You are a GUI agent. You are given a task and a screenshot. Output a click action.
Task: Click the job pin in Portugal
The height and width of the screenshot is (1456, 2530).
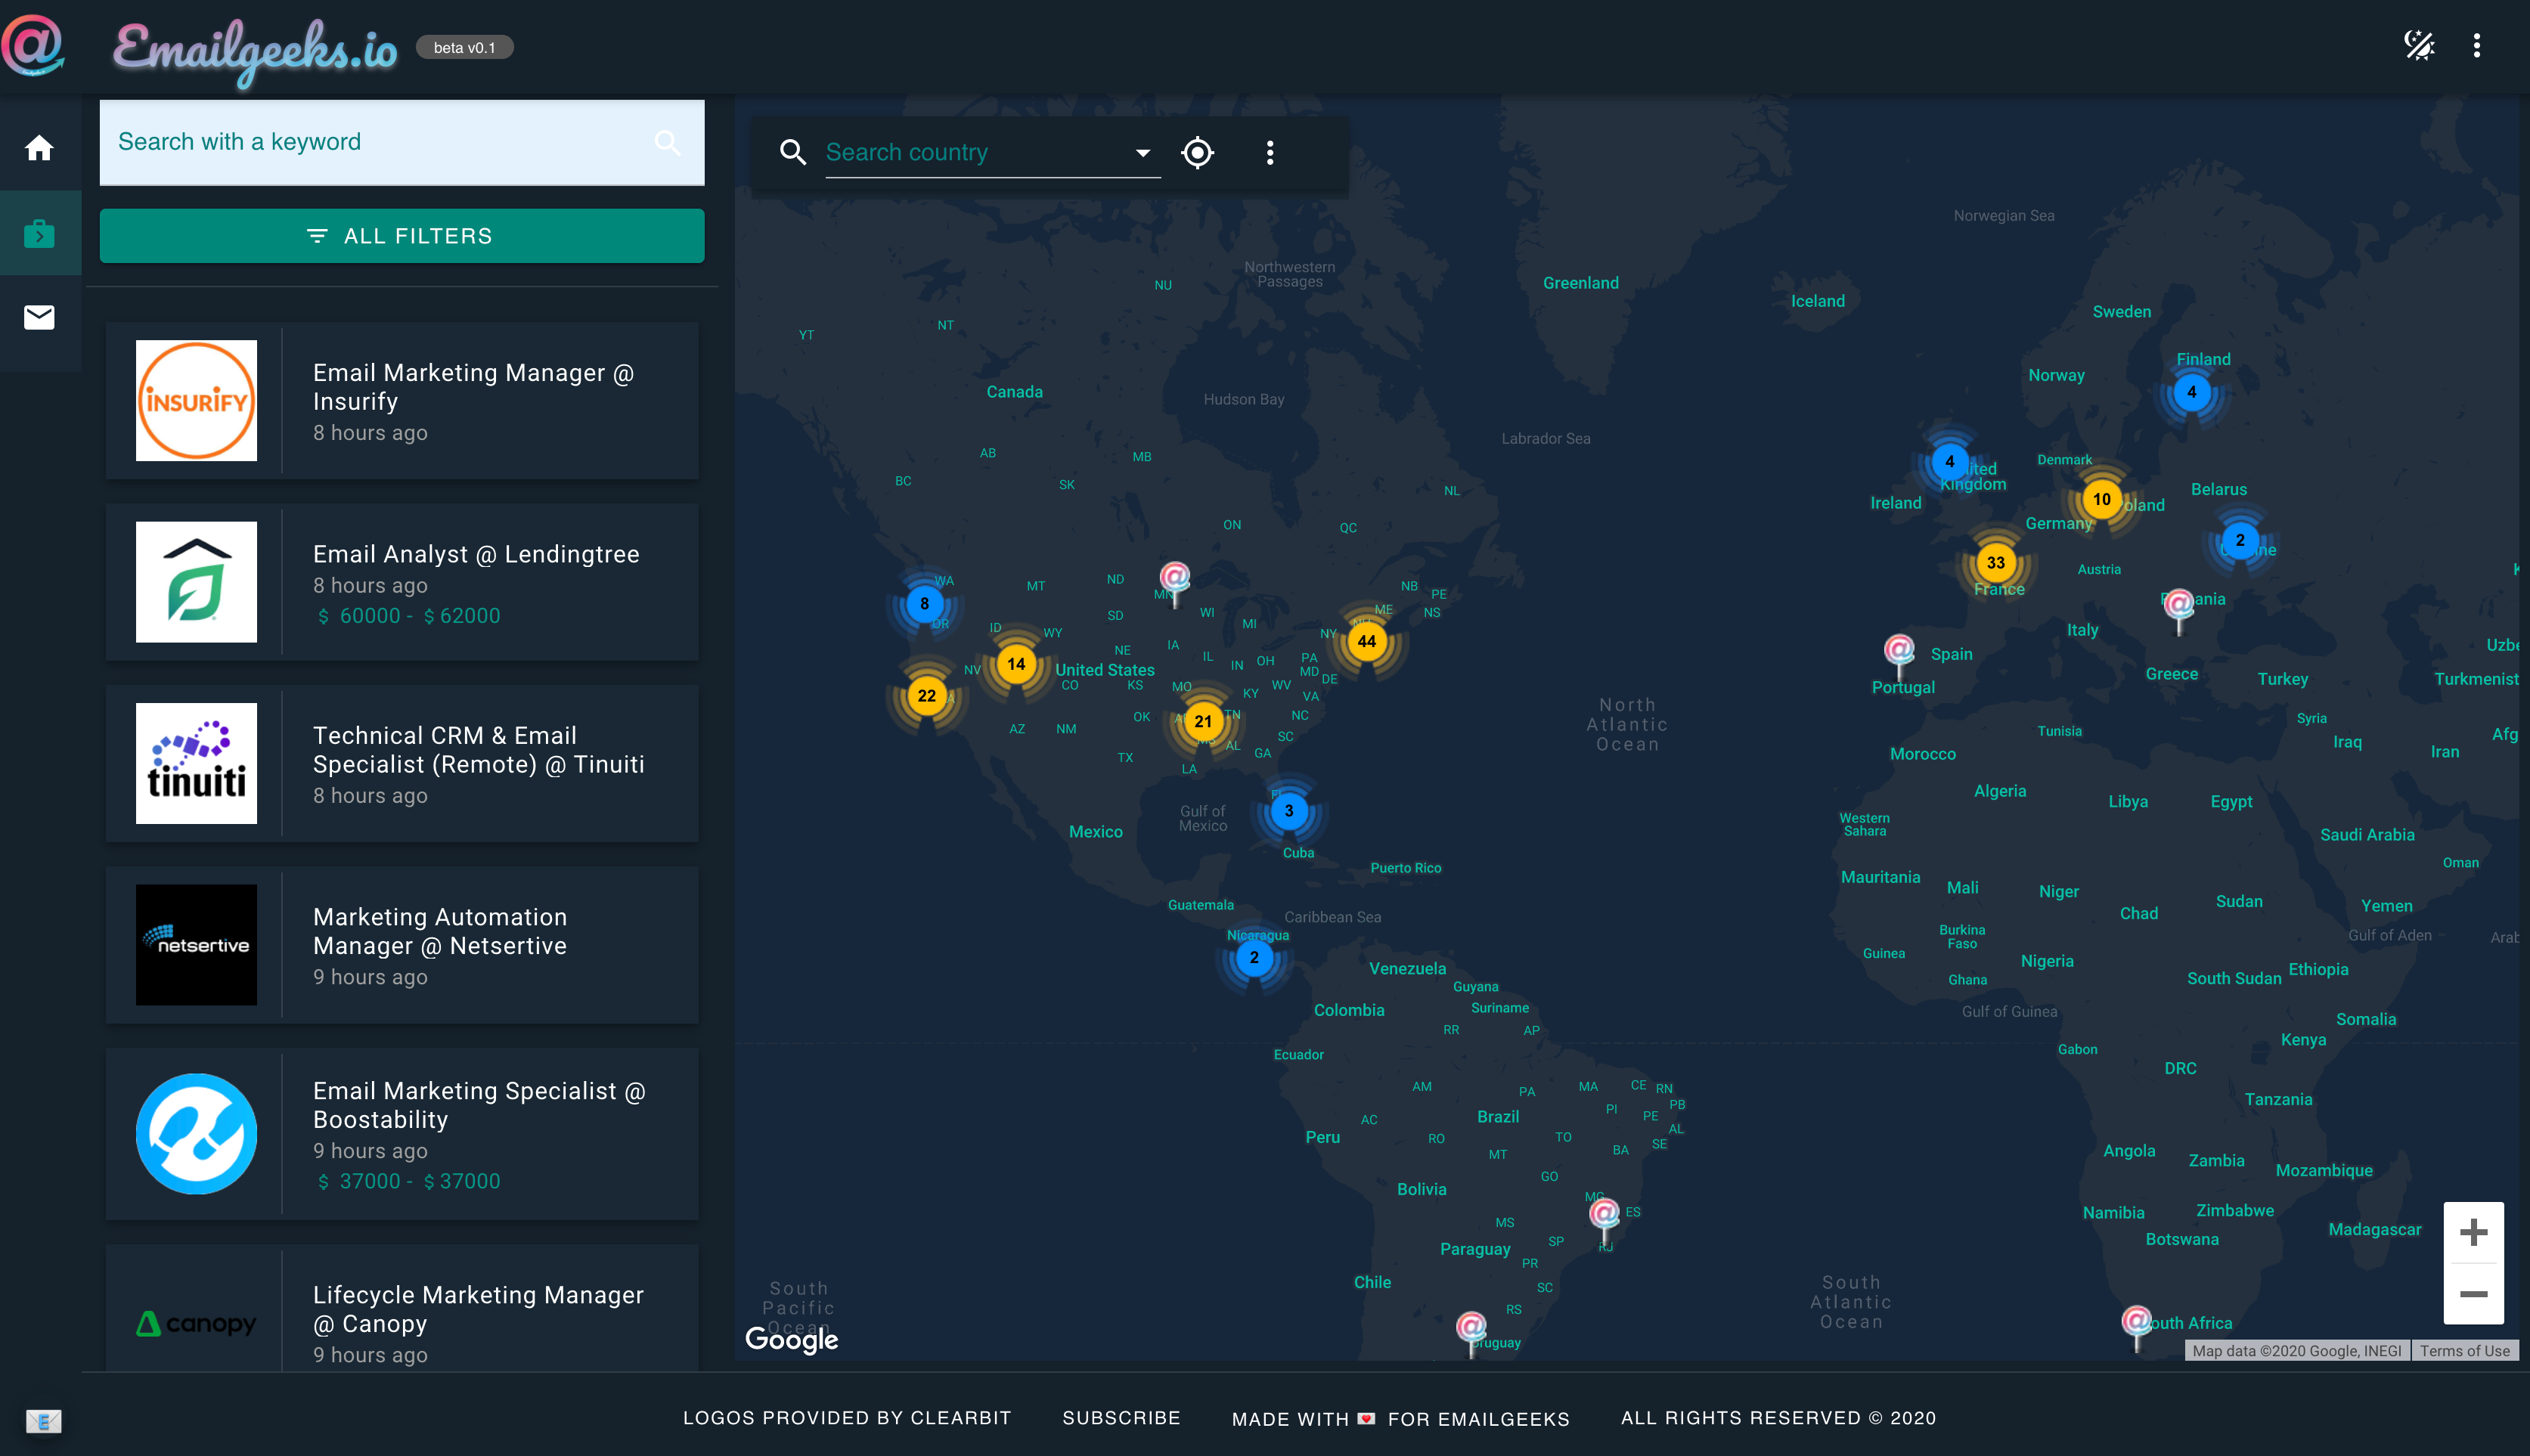1899,656
